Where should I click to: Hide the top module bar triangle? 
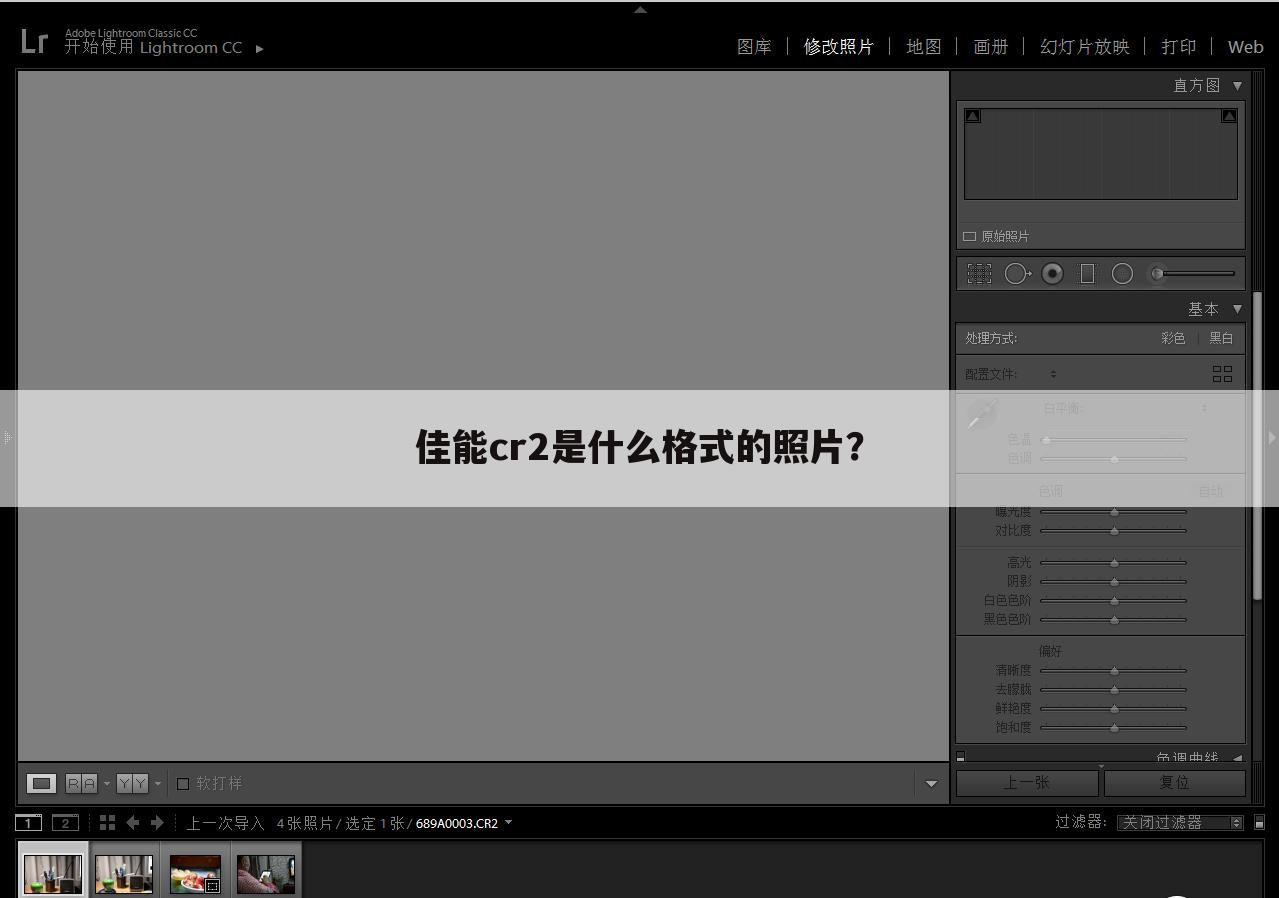[x=640, y=10]
